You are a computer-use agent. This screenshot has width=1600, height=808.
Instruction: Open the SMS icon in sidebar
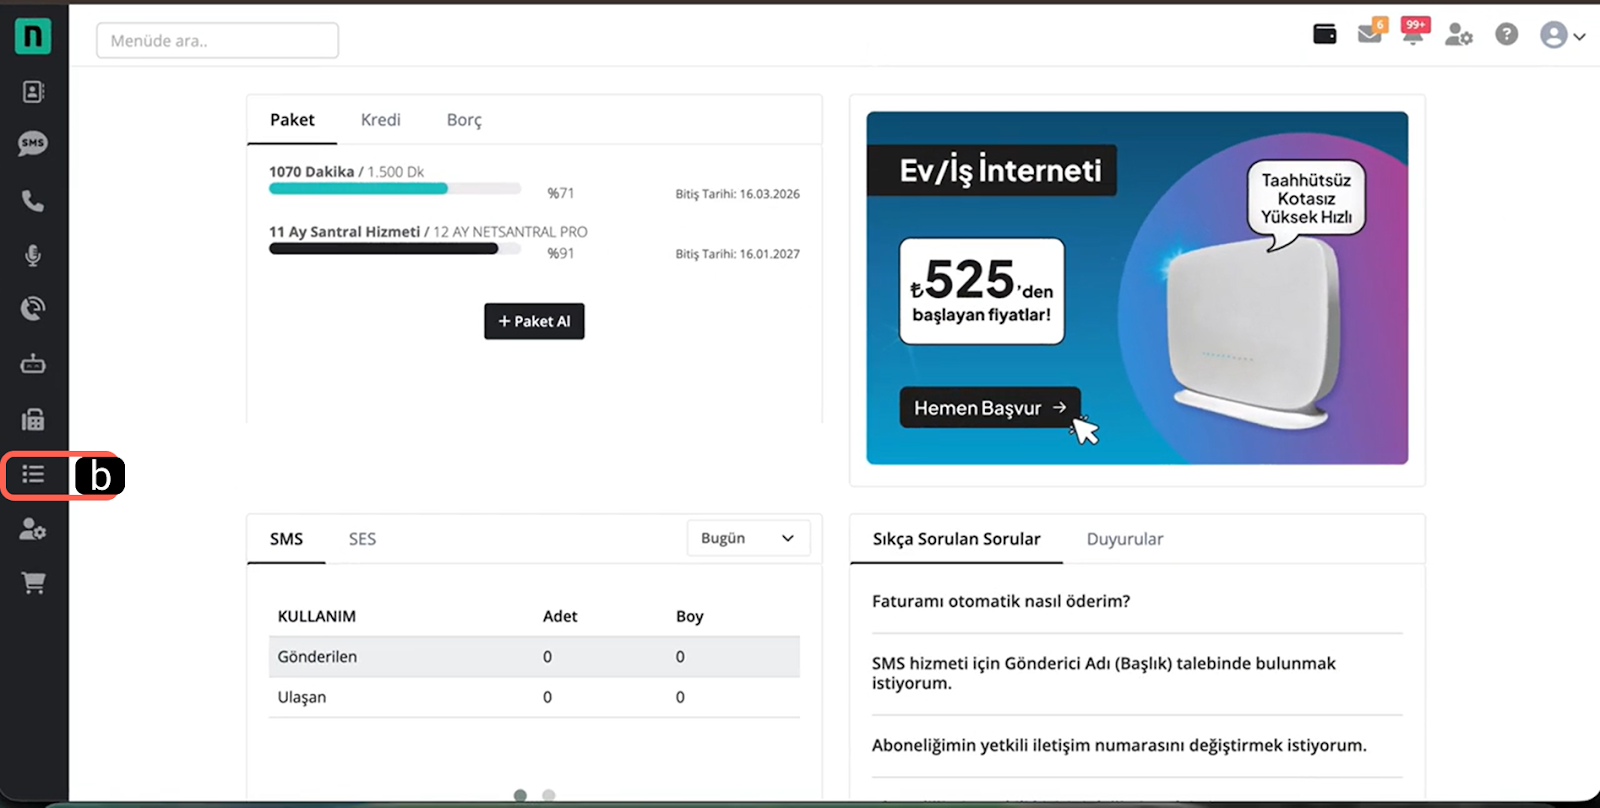click(x=33, y=144)
